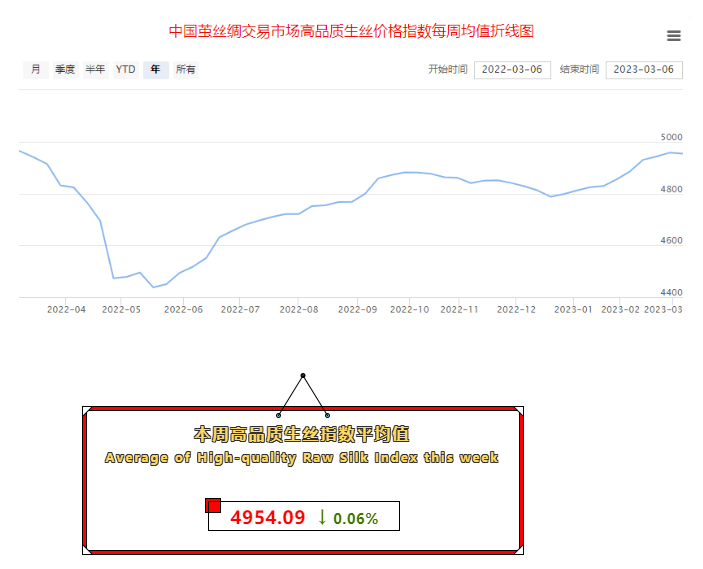
Task: Show all data with 所有
Action: [x=186, y=70]
